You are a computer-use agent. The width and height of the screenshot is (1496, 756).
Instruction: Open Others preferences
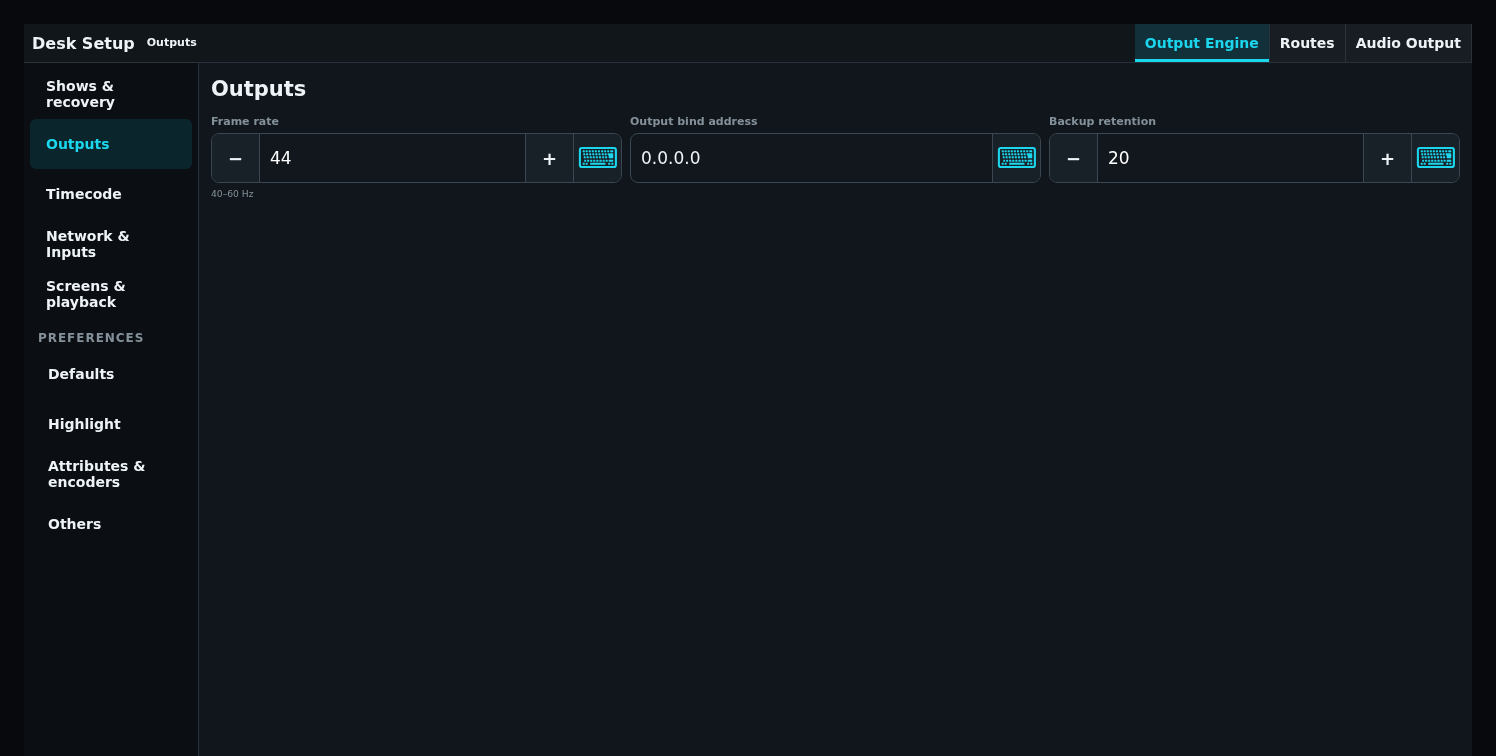point(111,524)
